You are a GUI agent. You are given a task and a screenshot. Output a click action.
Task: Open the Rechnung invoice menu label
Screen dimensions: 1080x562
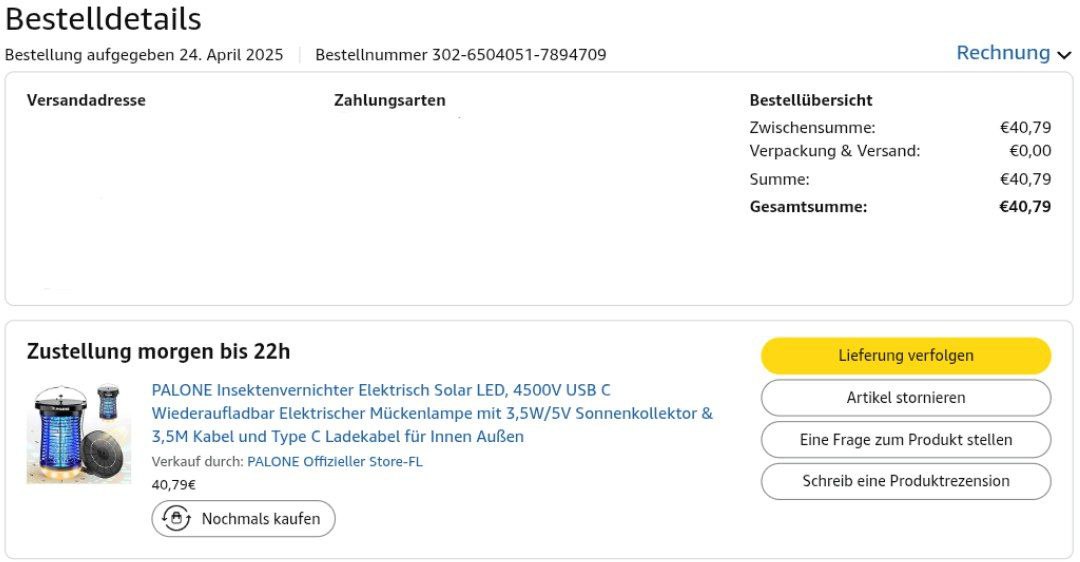(1002, 53)
